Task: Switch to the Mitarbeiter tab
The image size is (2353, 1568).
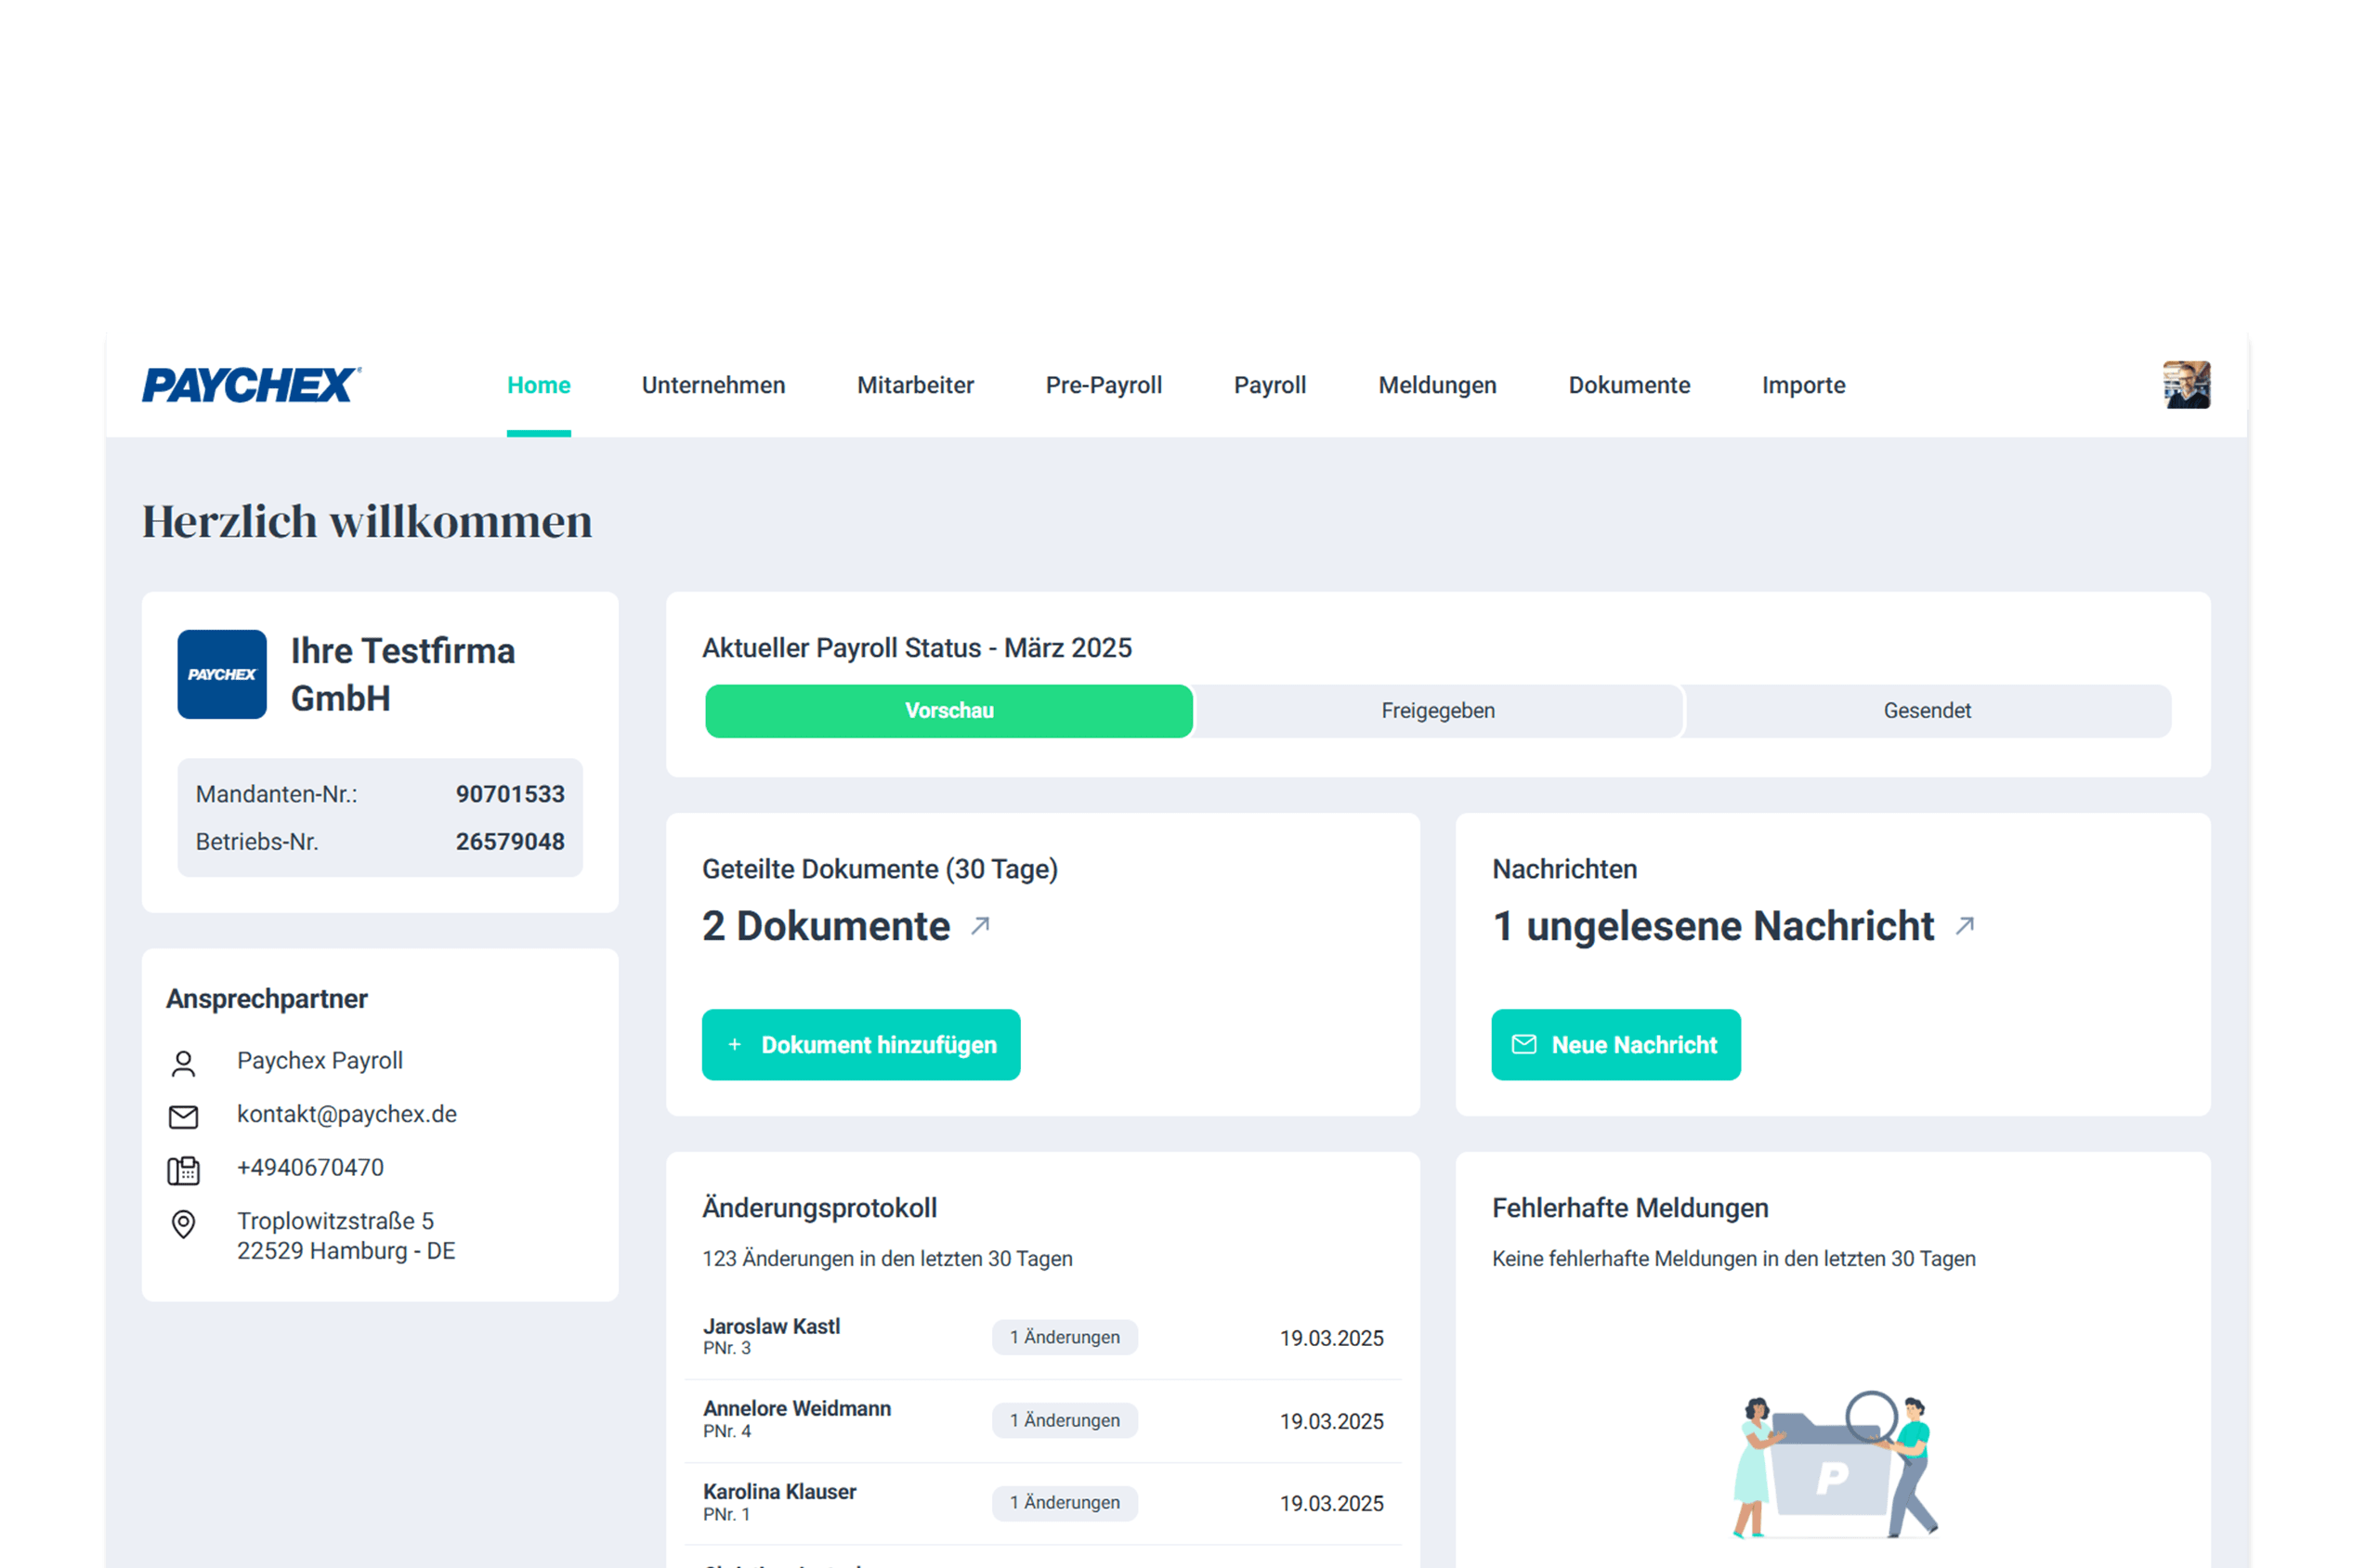Action: coord(915,385)
